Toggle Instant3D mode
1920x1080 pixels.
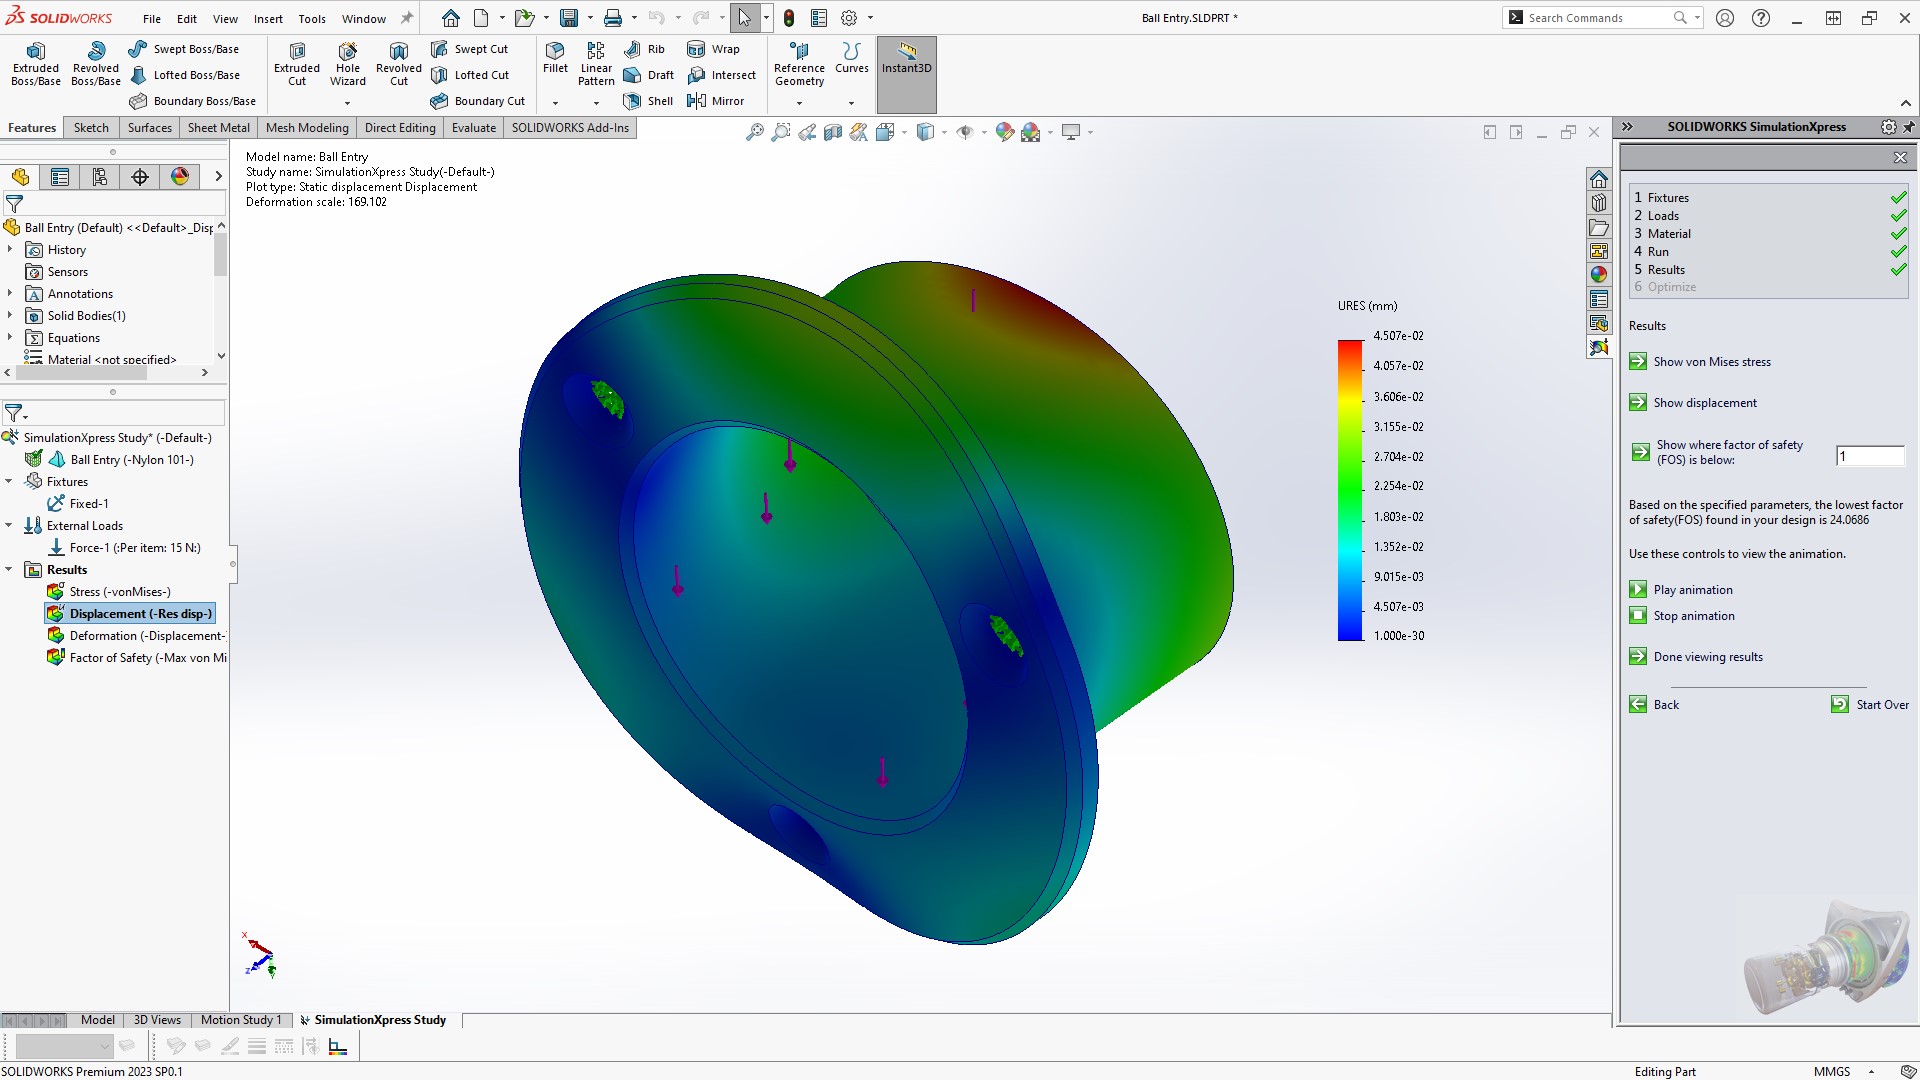(906, 62)
